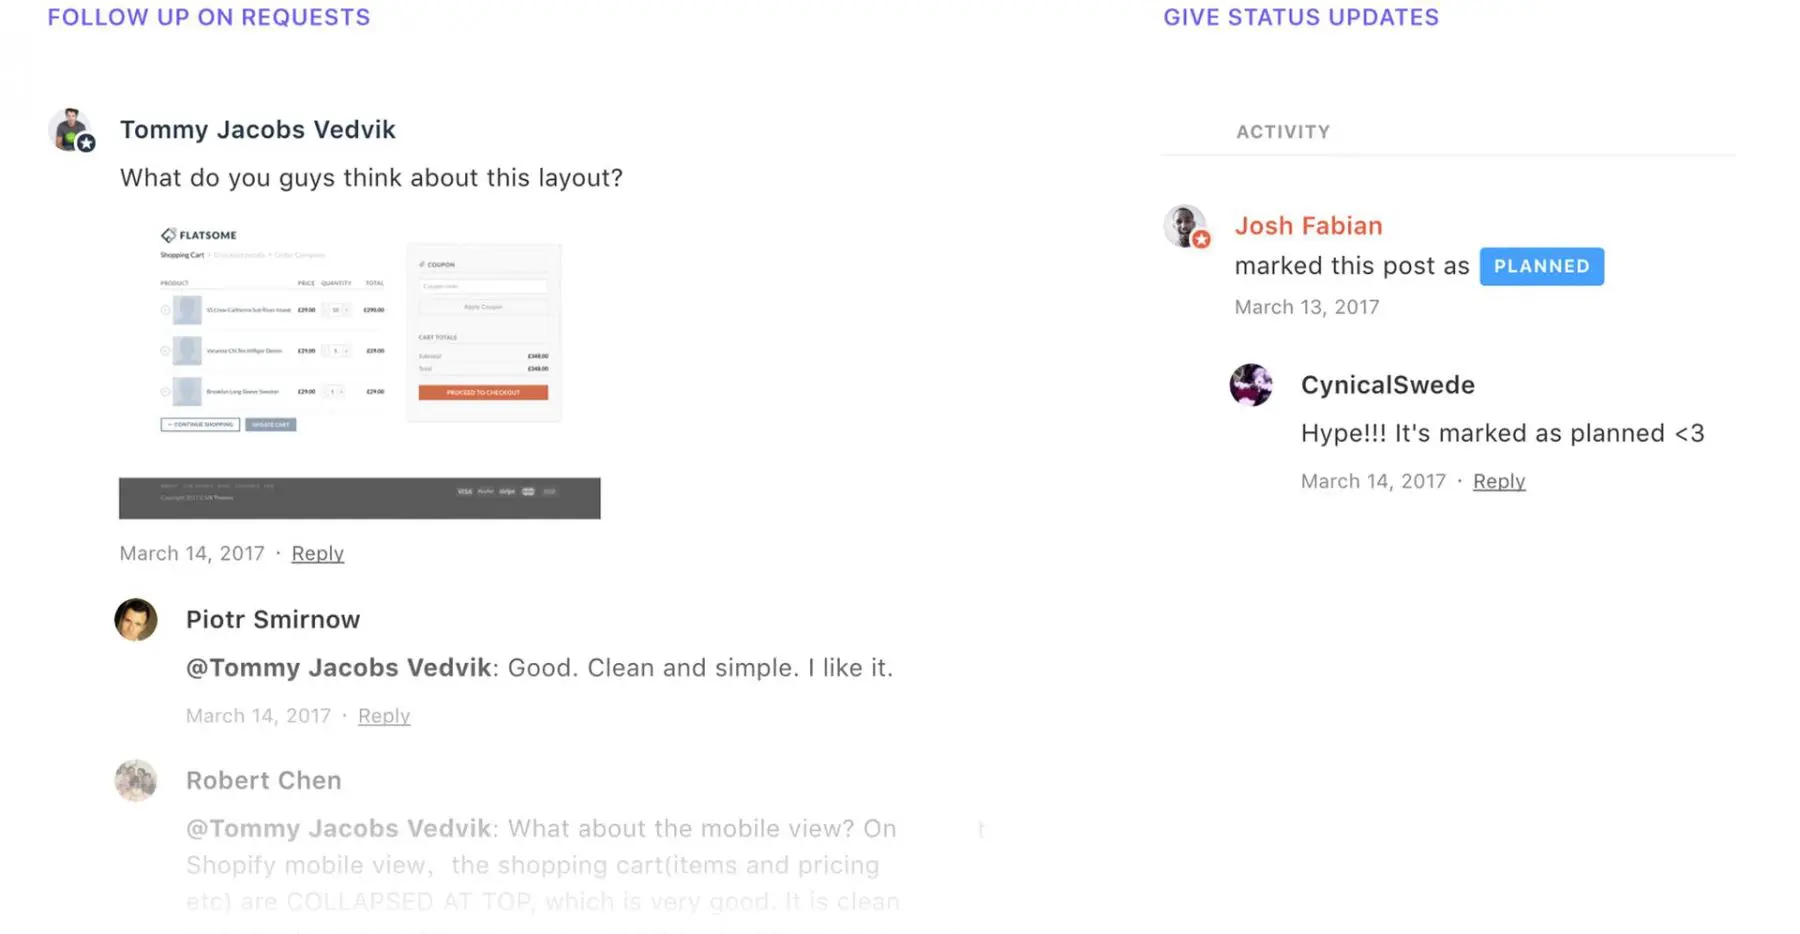Click @Tommy Jacobs Vedvik mention in Robert's reply
This screenshot has width=1800, height=934.
tap(338, 829)
